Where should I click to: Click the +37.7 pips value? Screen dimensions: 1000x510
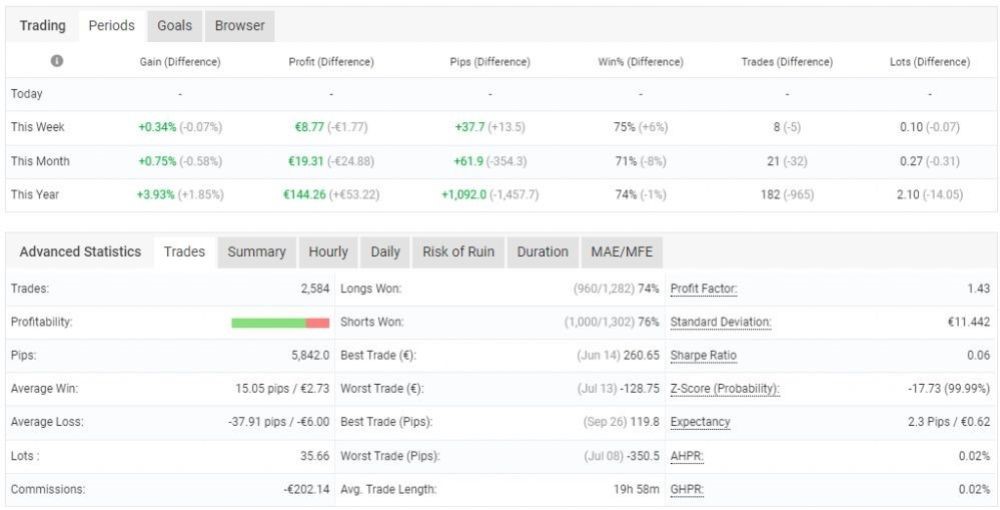click(x=470, y=127)
